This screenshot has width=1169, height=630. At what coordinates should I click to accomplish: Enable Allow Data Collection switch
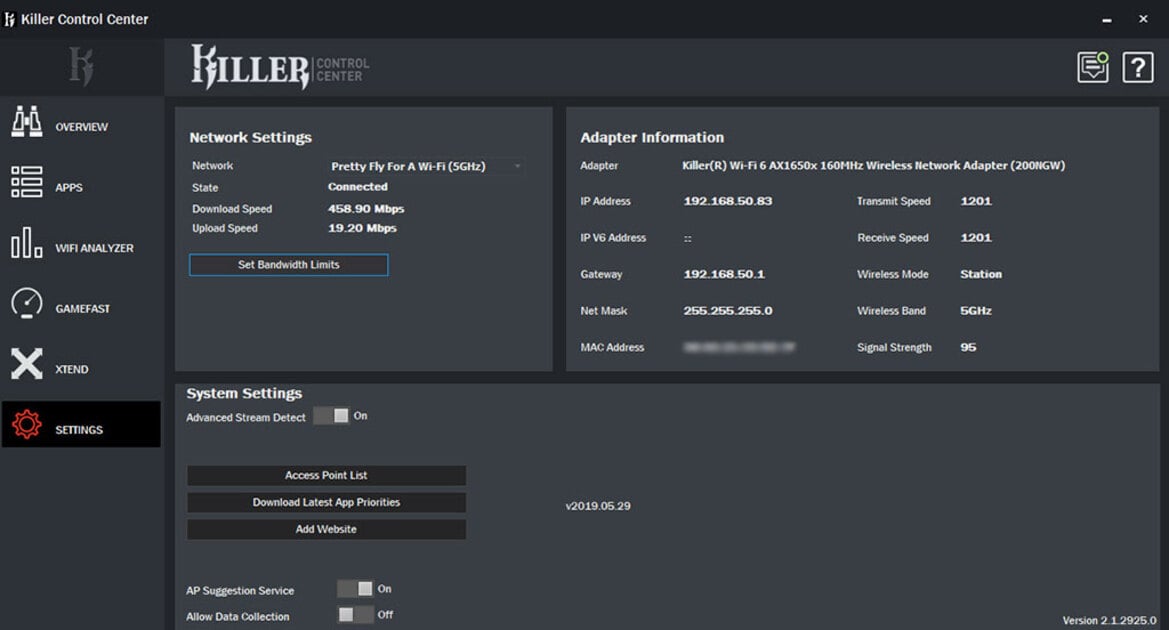355,615
